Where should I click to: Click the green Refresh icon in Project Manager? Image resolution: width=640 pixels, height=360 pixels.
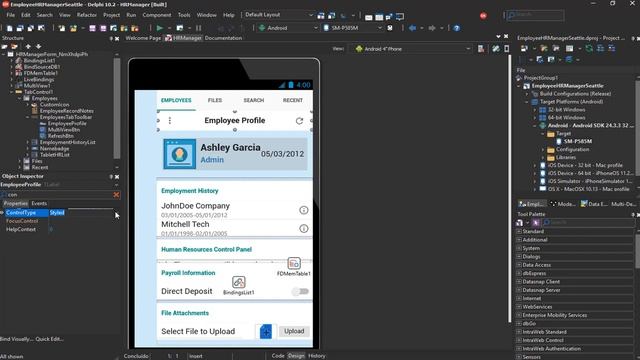point(589,49)
